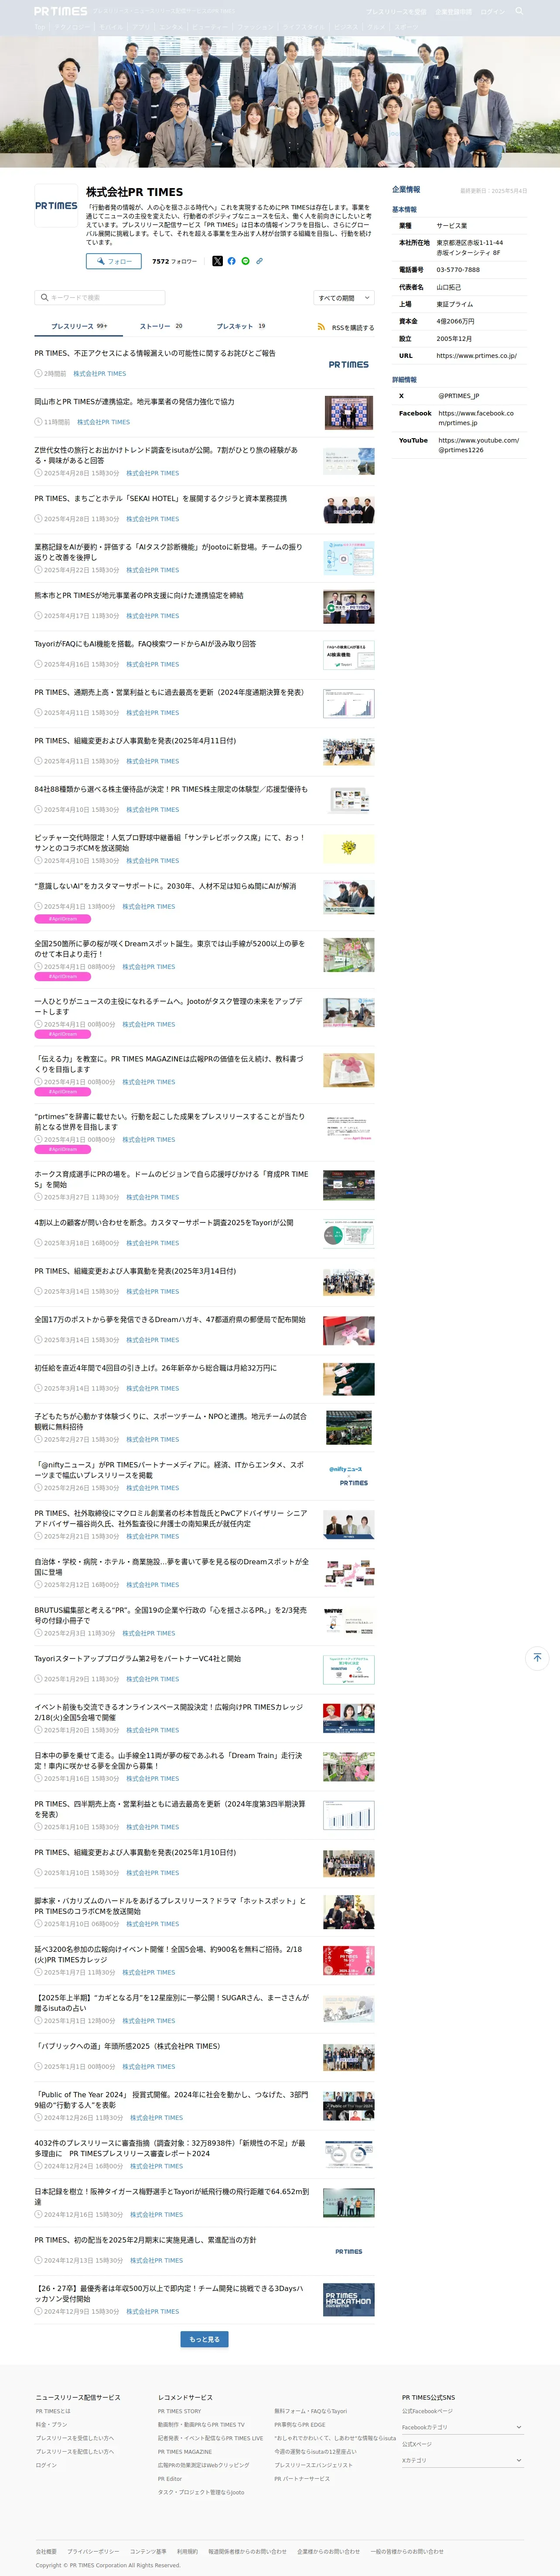The width and height of the screenshot is (560, 2576).
Task: Click the company PR TIMES logo image
Action: [56, 206]
